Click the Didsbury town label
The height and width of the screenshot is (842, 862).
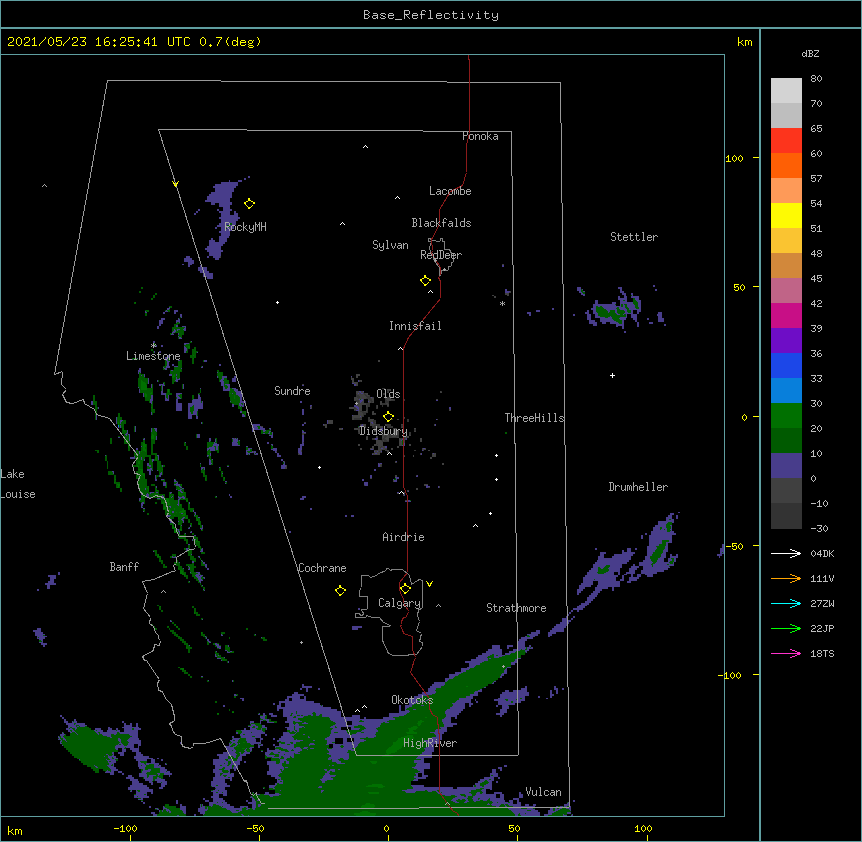384,431
